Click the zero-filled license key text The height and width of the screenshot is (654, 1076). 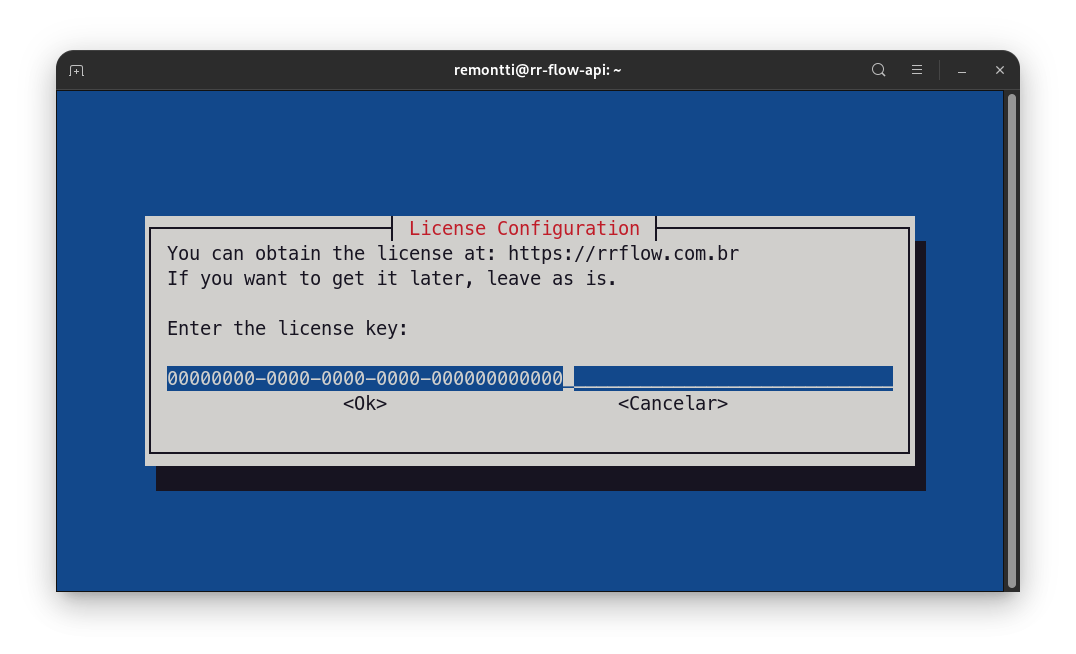[365, 378]
